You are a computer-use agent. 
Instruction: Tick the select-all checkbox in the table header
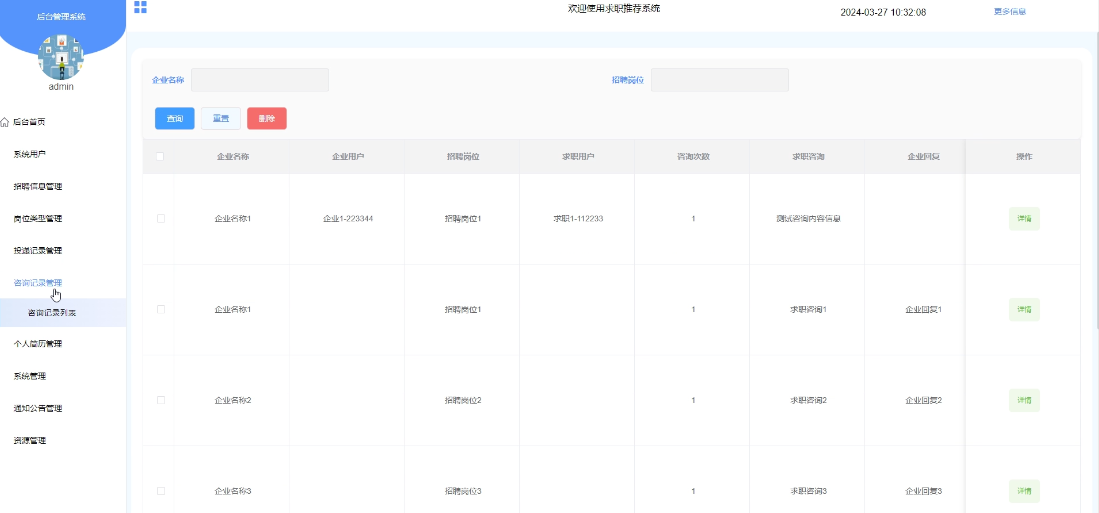coord(161,156)
